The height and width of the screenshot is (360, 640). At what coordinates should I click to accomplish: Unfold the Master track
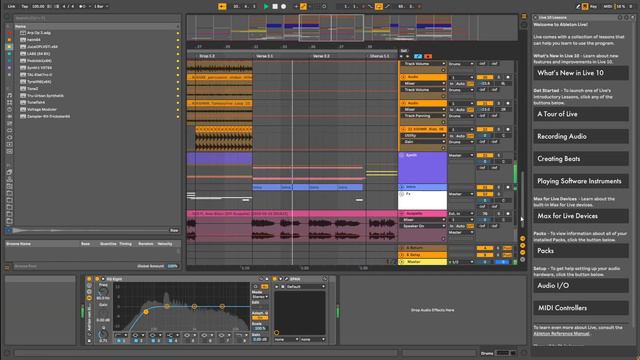click(x=402, y=262)
